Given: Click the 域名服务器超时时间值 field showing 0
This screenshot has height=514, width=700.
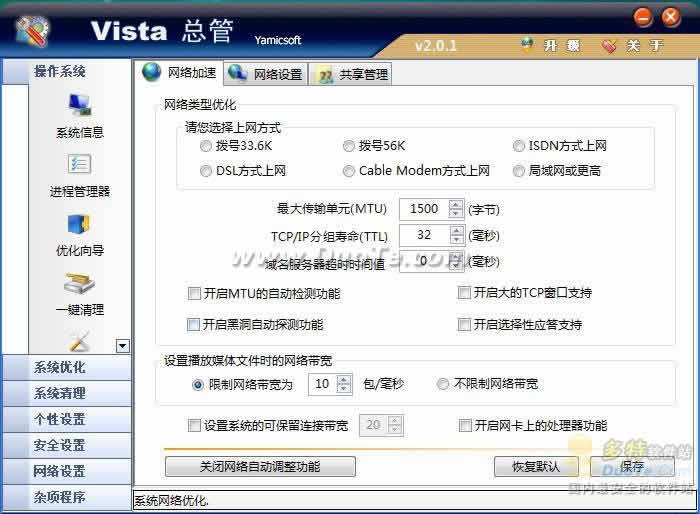Looking at the screenshot, I should click(x=424, y=261).
